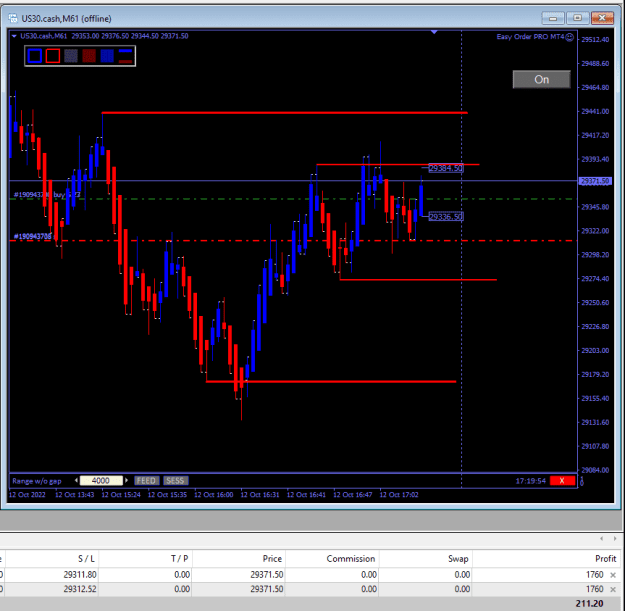Decrease range value with left arrow
This screenshot has height=611, width=625.
(76, 480)
